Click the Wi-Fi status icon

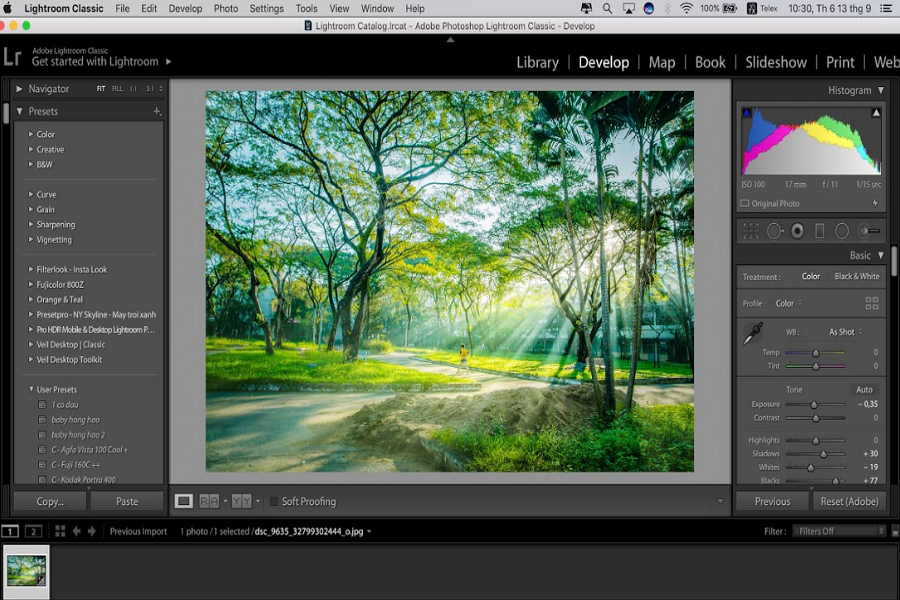[x=686, y=9]
